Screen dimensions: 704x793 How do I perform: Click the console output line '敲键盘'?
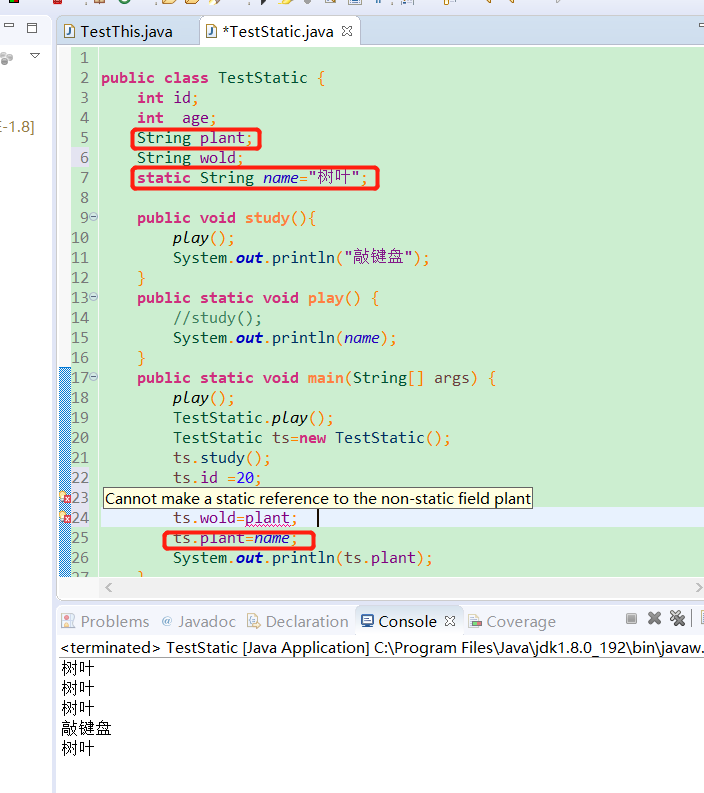pos(86,728)
